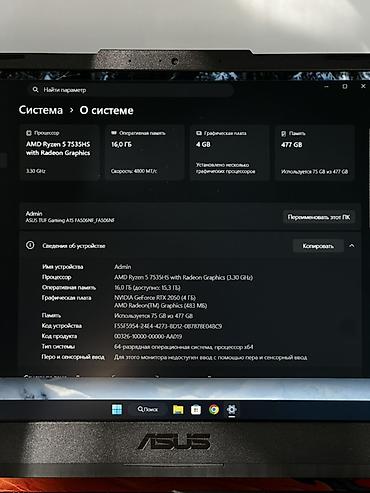Select the '477 GB' storage card
370x493 pixels.
314,153
